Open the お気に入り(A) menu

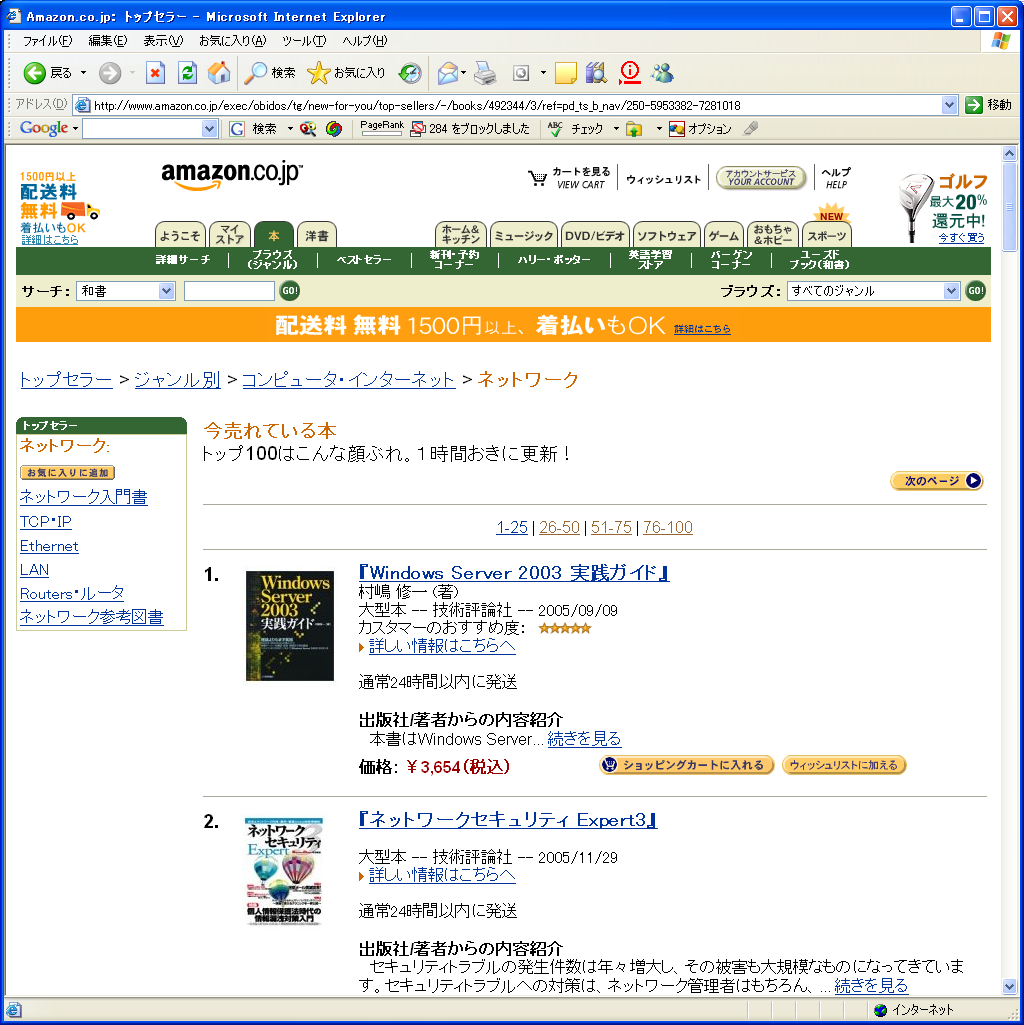click(233, 41)
